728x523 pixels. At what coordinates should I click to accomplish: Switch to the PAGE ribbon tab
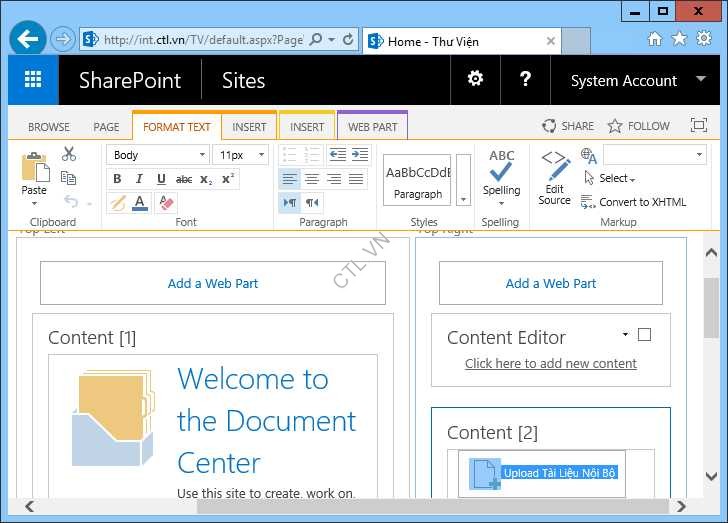[x=106, y=127]
